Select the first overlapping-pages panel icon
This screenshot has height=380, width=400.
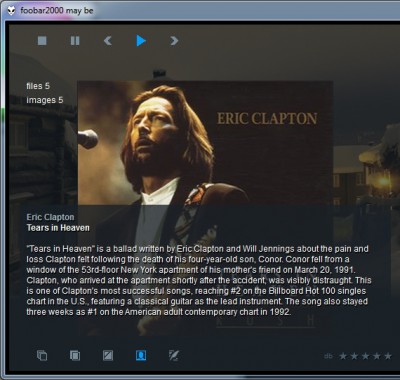point(42,355)
